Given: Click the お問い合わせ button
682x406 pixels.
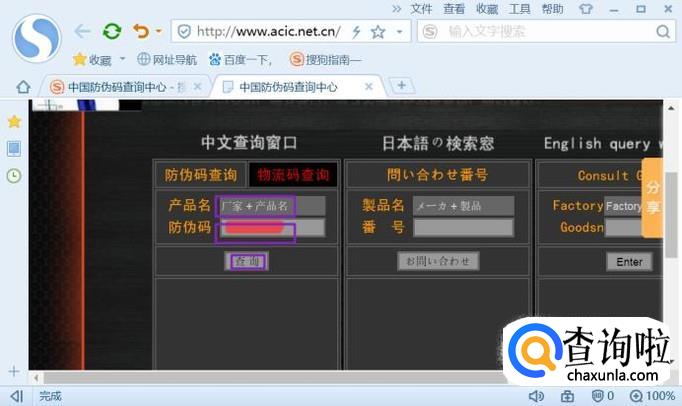Looking at the screenshot, I should [438, 261].
